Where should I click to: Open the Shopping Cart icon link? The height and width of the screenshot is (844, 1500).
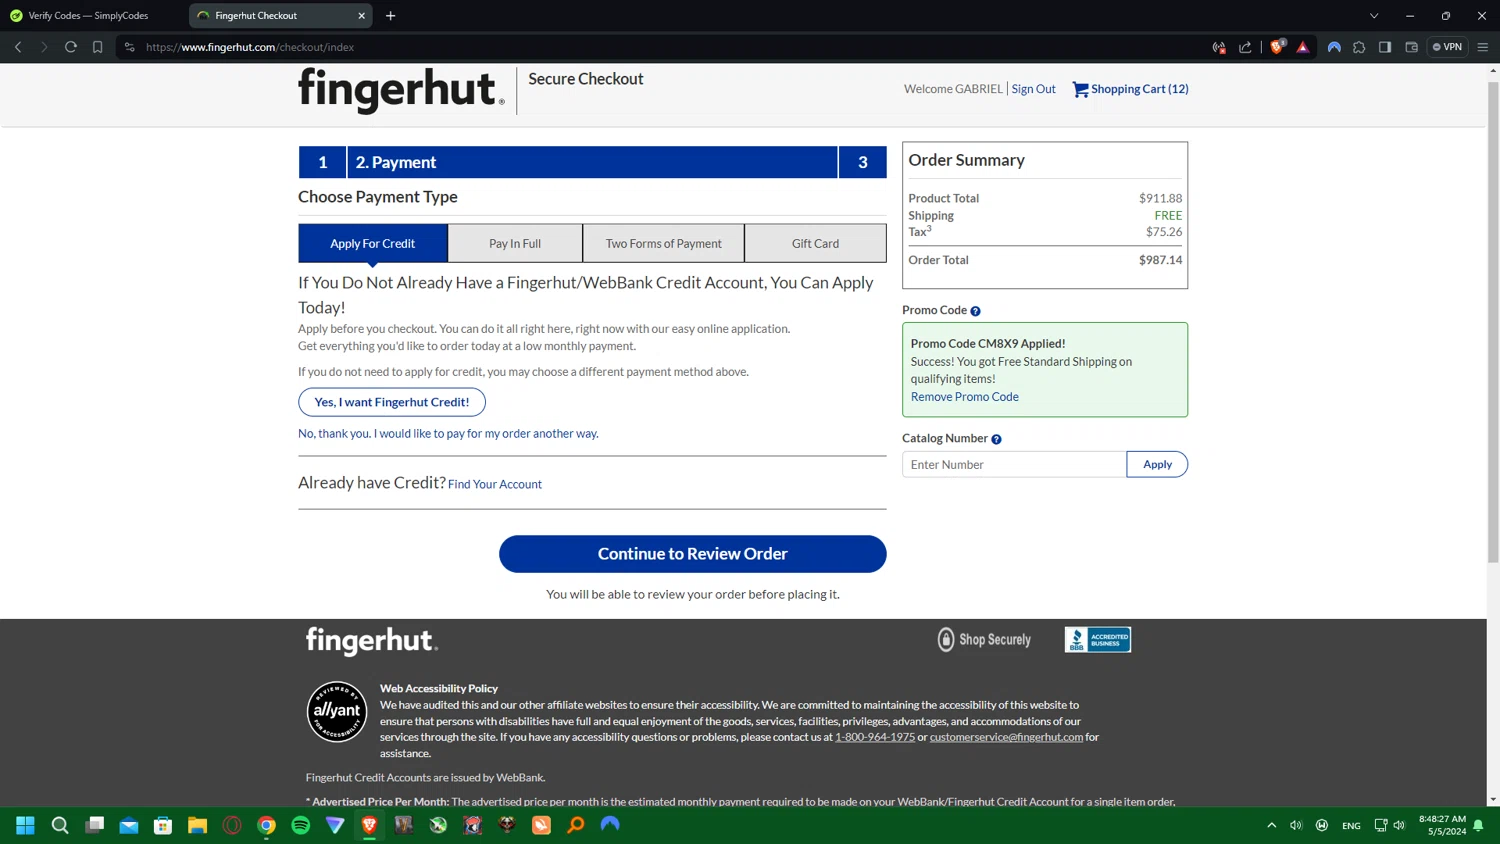point(1080,89)
